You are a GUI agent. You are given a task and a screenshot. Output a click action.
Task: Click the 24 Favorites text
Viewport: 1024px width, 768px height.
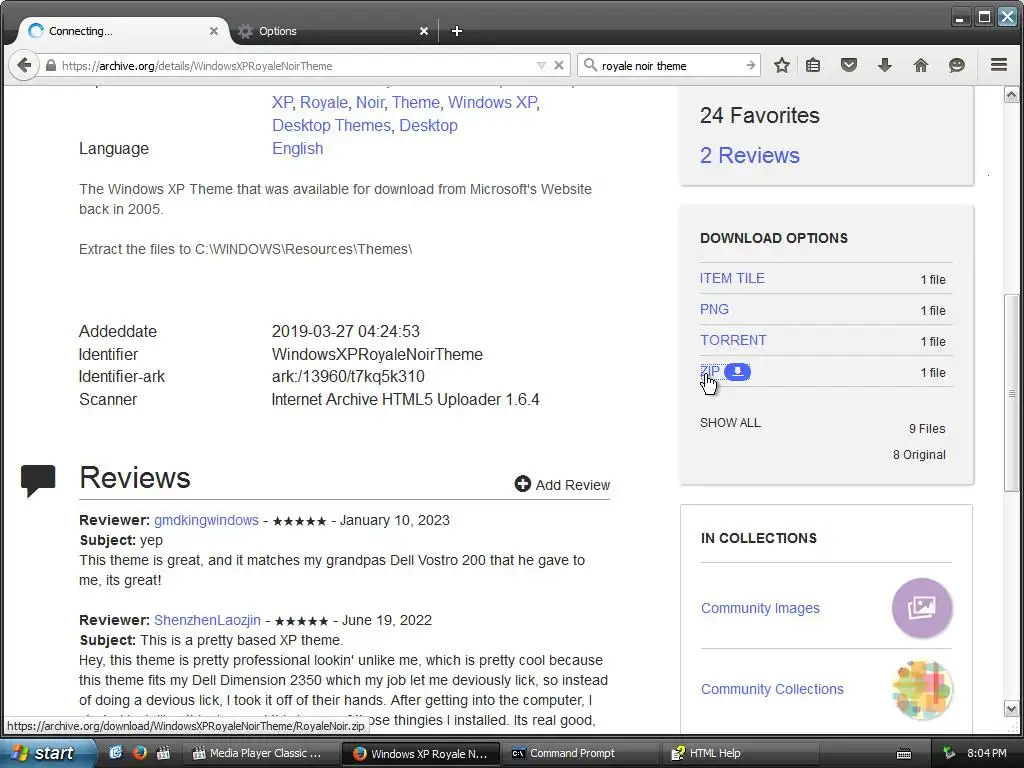760,116
